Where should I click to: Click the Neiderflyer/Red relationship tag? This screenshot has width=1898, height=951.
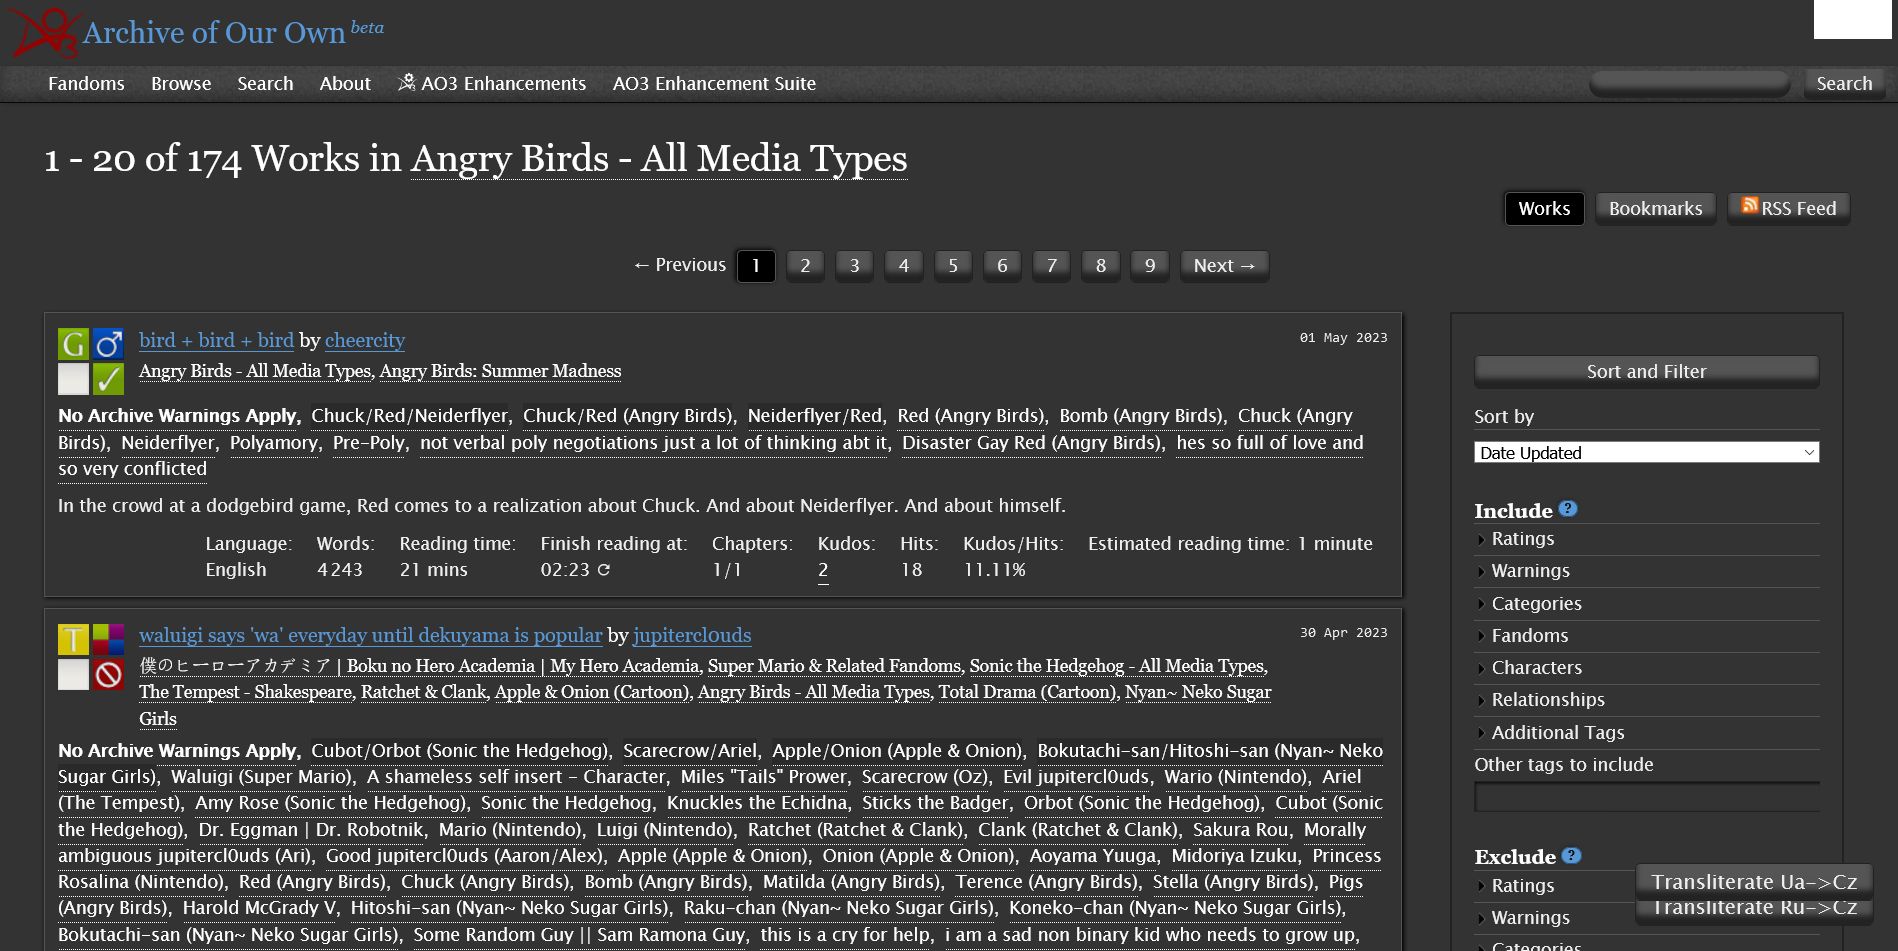tap(815, 416)
